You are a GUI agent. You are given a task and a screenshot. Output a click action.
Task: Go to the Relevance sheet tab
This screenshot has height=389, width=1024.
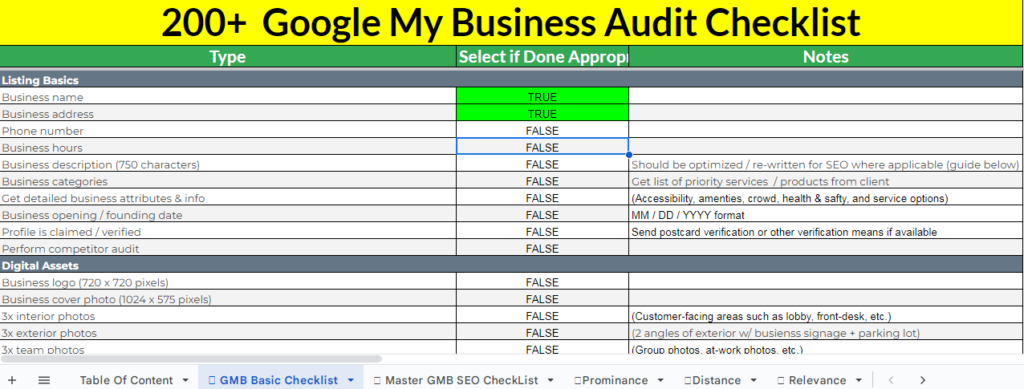[811, 381]
